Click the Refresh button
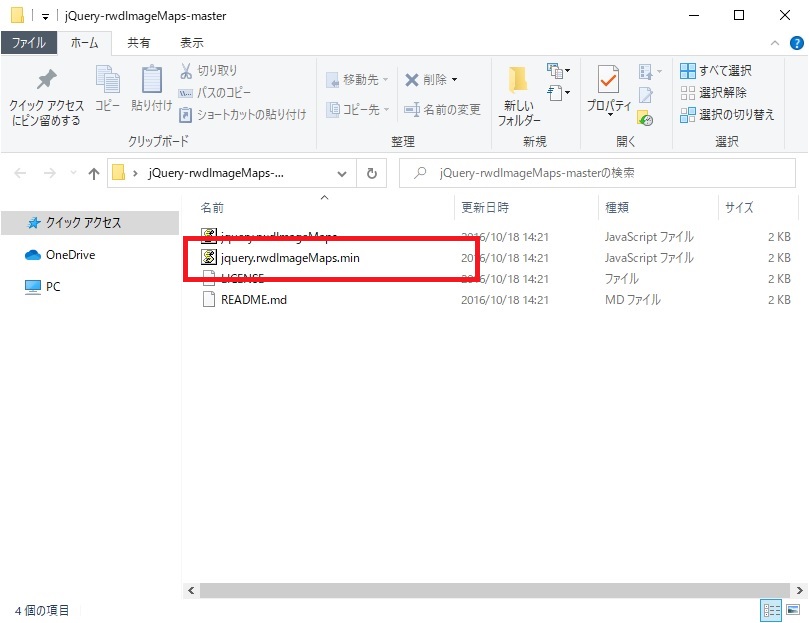This screenshot has width=809, height=623. pyautogui.click(x=372, y=173)
